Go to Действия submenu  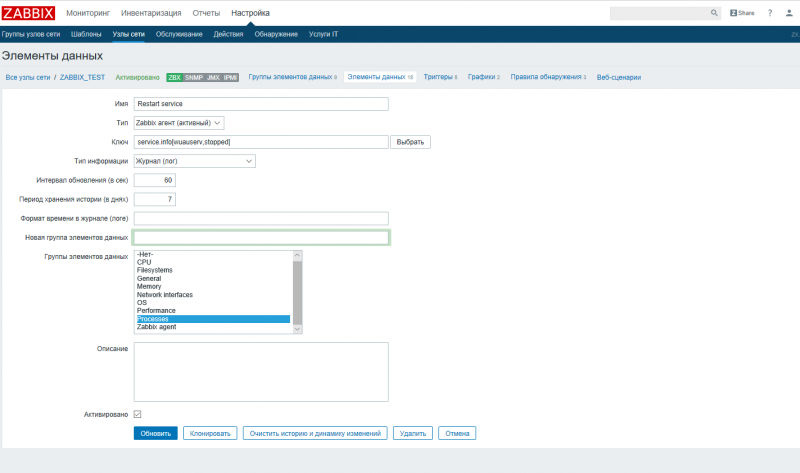pyautogui.click(x=228, y=34)
